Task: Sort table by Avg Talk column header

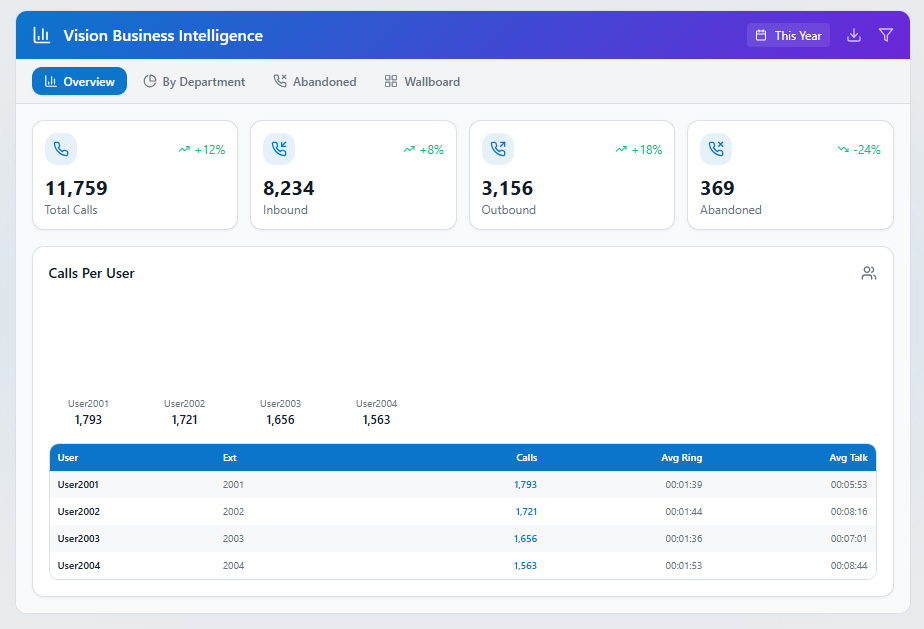Action: tap(848, 458)
